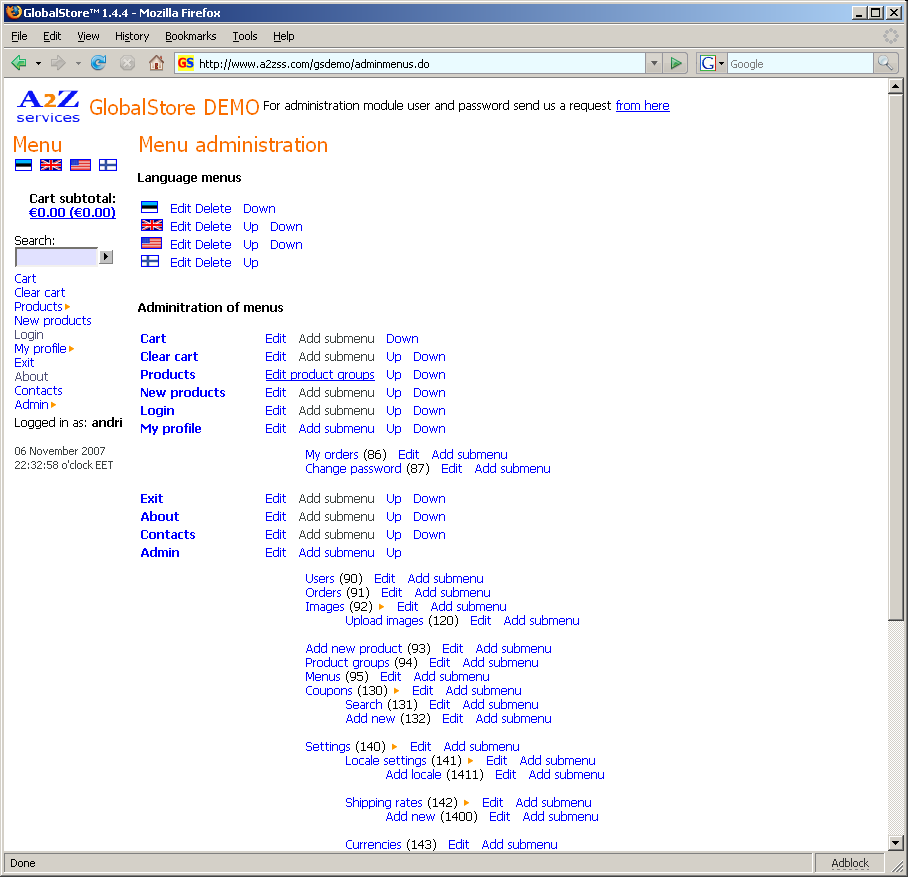Image resolution: width=908 pixels, height=877 pixels.
Task: Click the green Go button beside address bar
Action: click(x=676, y=63)
